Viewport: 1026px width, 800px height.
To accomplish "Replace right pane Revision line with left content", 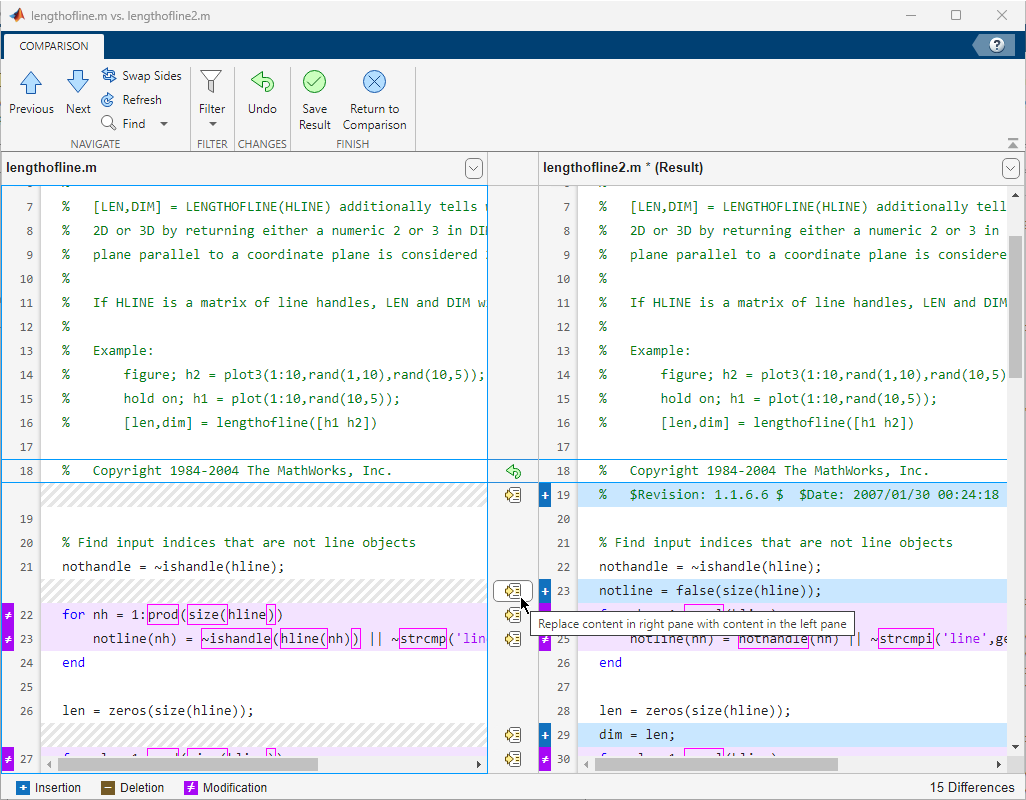I will click(513, 495).
